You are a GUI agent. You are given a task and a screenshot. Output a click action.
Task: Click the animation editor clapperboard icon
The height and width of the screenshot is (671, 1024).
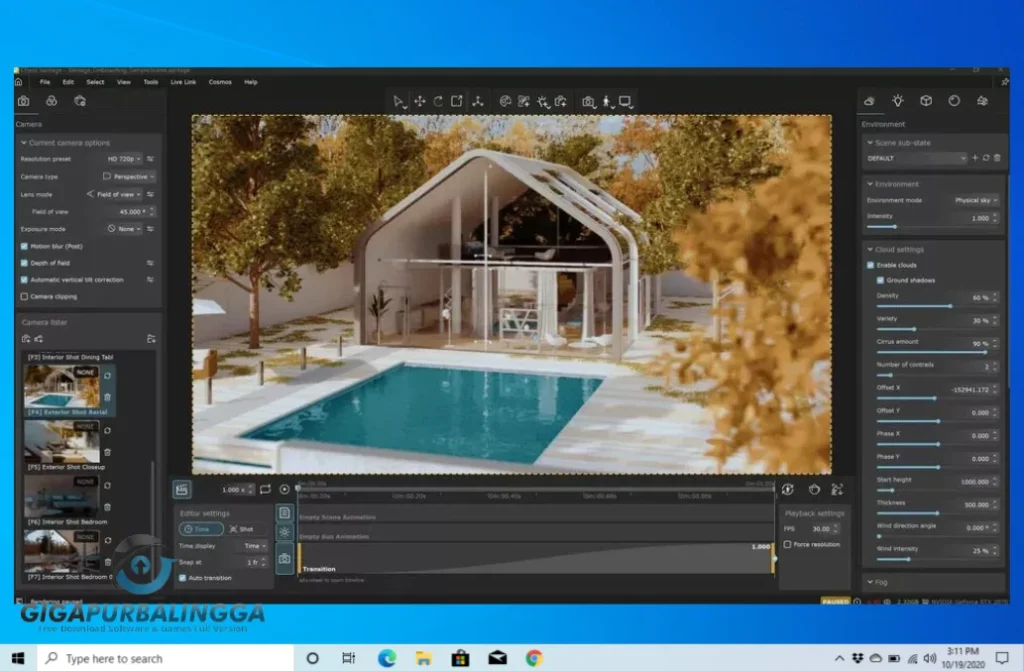coord(182,489)
